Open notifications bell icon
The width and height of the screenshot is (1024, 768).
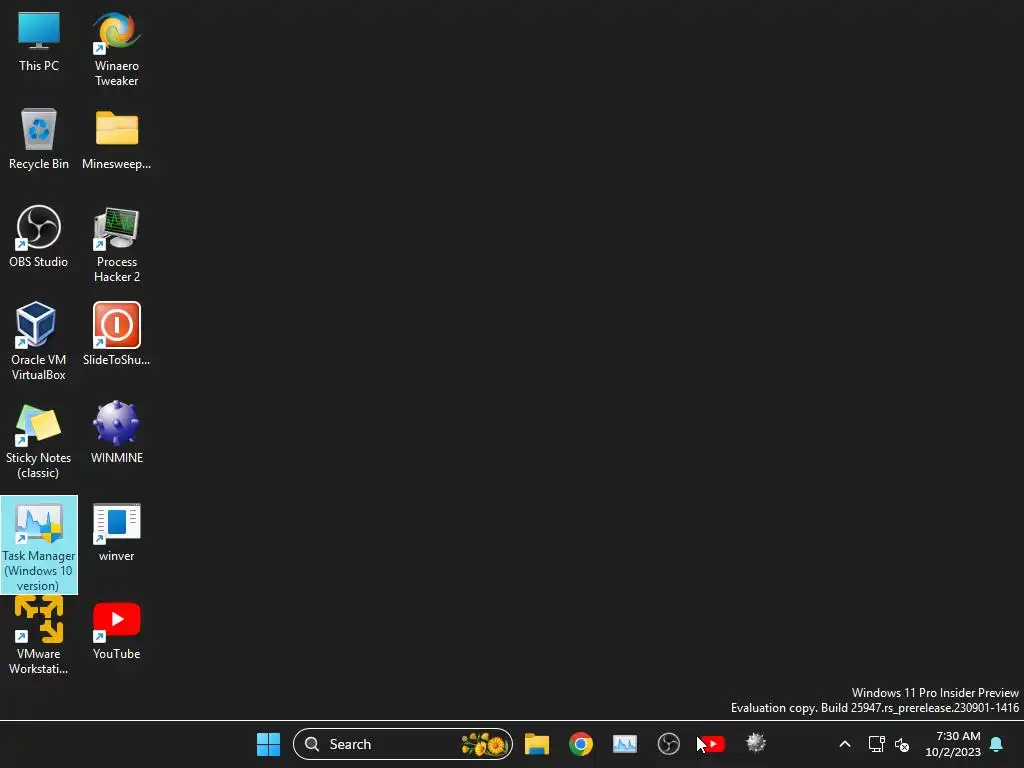996,744
